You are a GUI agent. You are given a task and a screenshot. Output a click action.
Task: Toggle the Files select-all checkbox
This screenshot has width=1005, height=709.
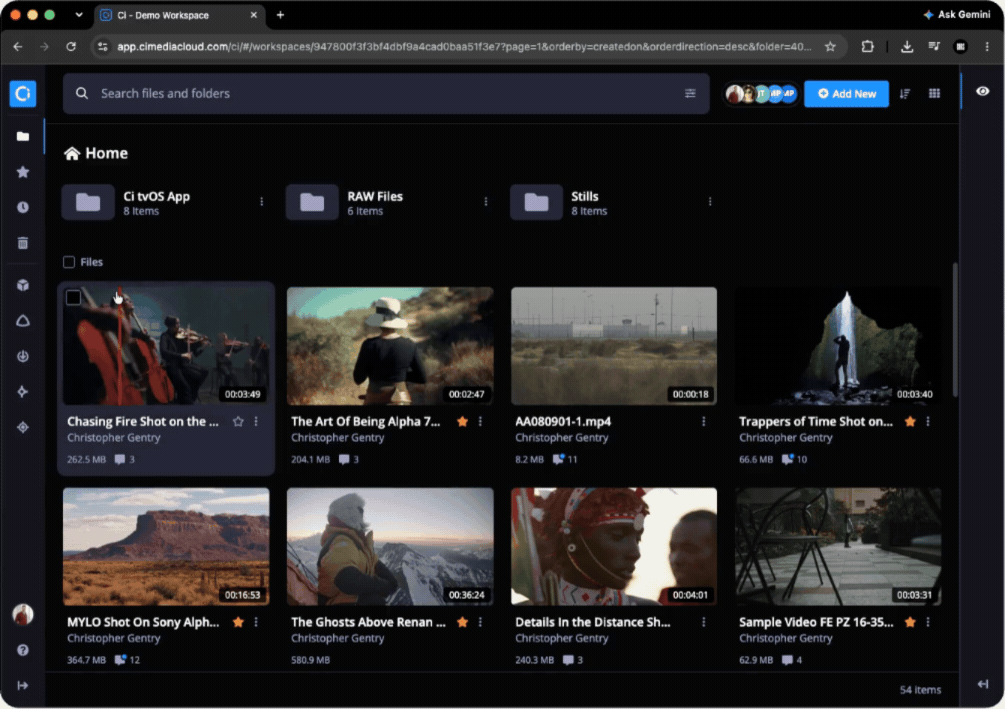(69, 262)
